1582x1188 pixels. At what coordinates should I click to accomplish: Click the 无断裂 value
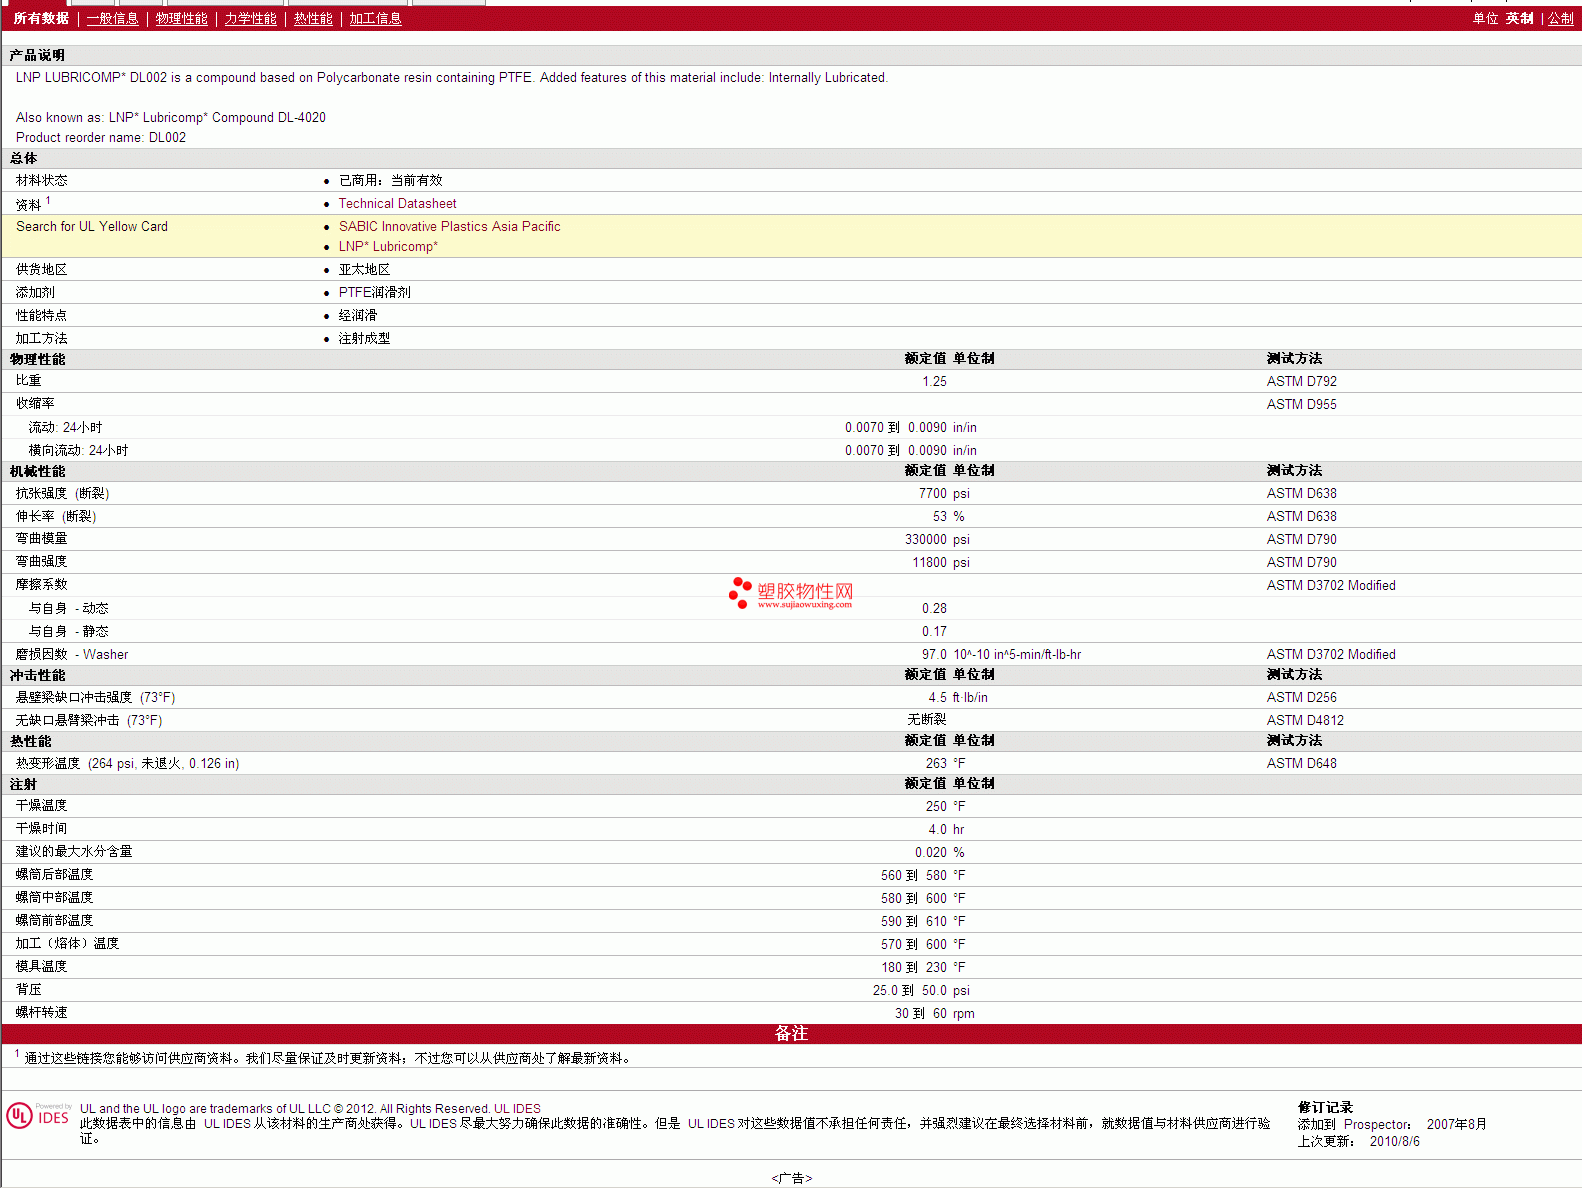(x=926, y=719)
